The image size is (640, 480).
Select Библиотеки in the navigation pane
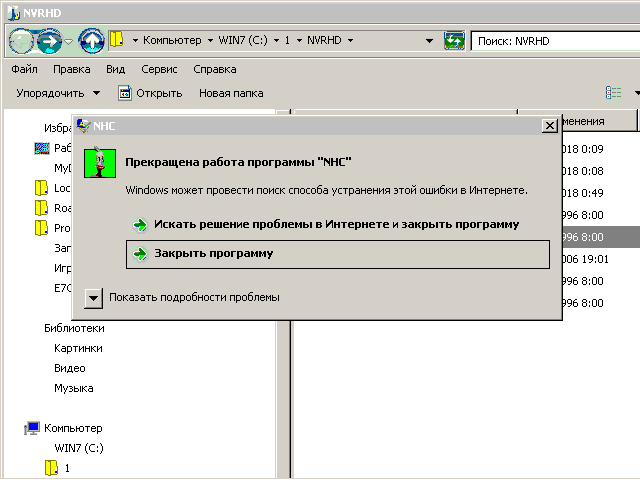point(74,328)
